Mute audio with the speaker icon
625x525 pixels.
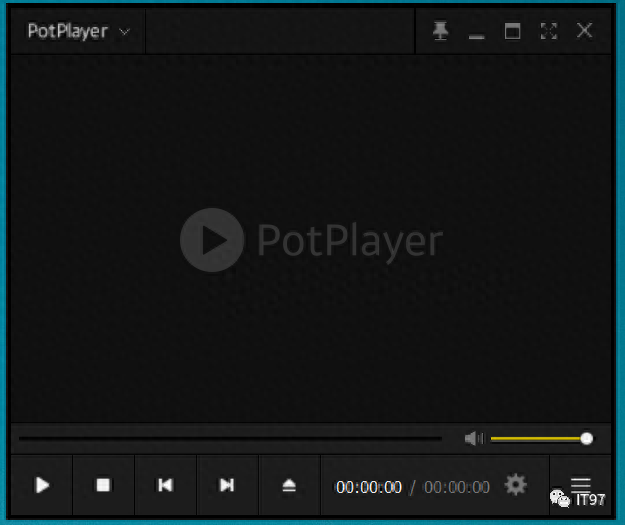click(x=474, y=438)
